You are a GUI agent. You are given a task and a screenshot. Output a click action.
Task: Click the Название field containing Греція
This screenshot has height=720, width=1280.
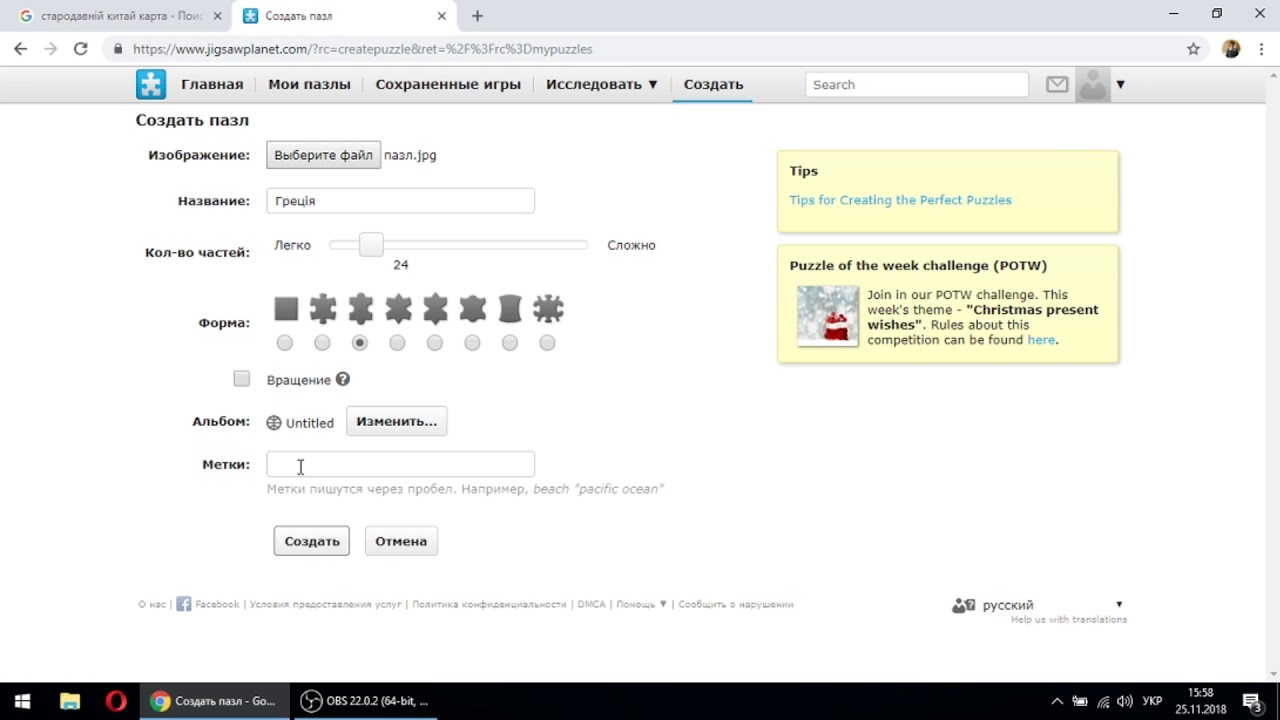coord(400,201)
